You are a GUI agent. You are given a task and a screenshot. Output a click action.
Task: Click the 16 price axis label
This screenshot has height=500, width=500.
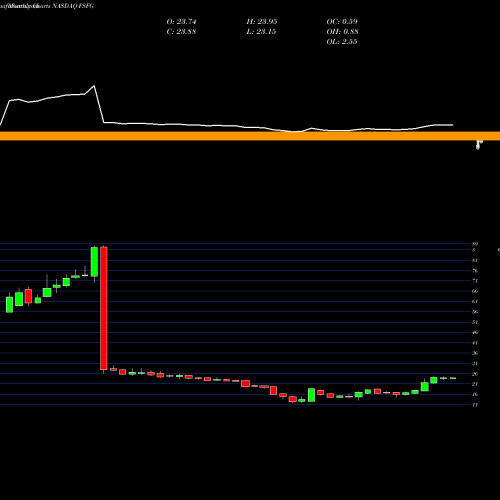coord(475,394)
